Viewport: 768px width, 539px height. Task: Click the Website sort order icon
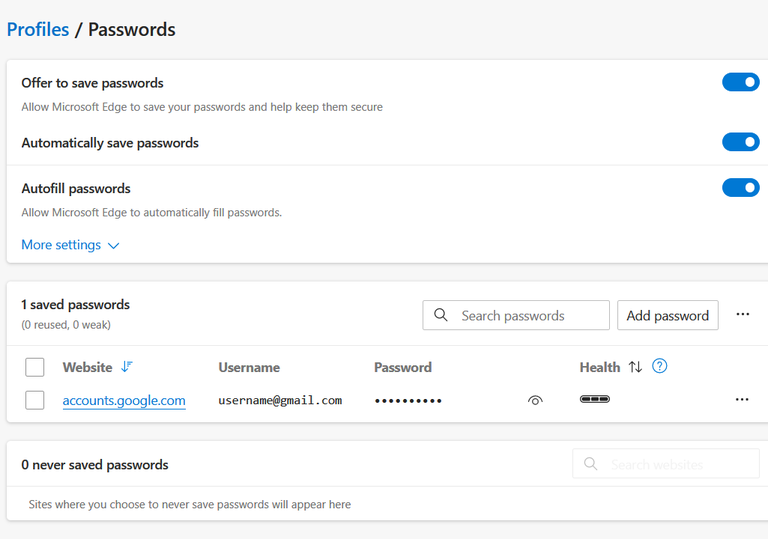pos(126,367)
